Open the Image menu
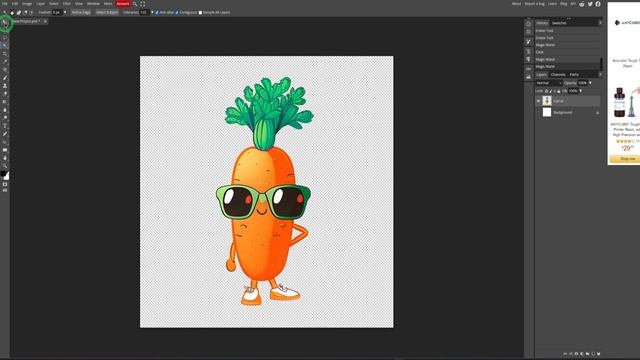Screen dimensions: 640x360 (27, 4)
